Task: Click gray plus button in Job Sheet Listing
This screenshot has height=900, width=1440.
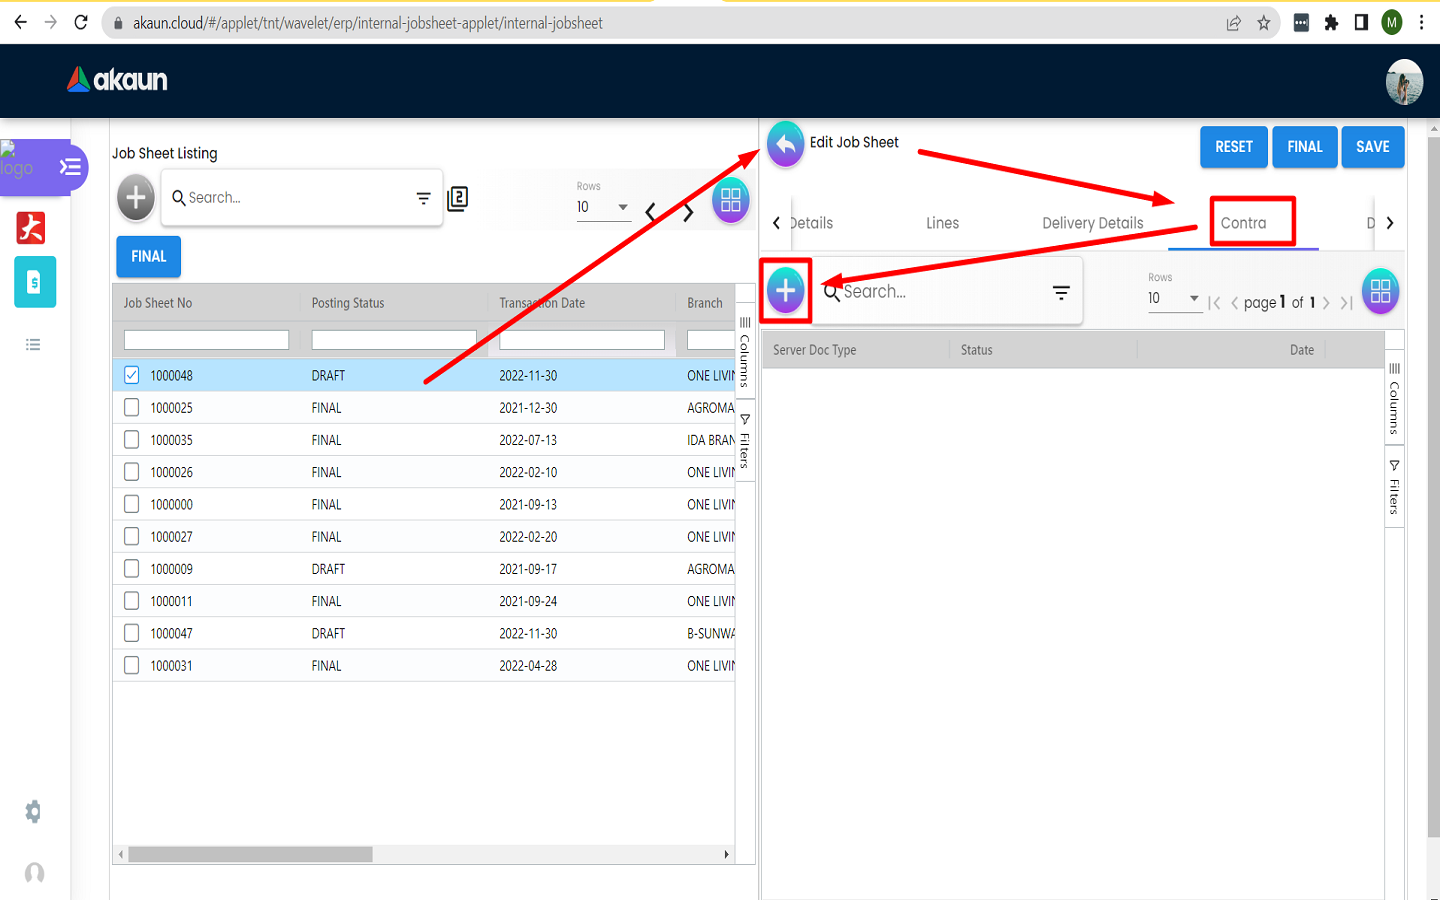Action: point(136,197)
